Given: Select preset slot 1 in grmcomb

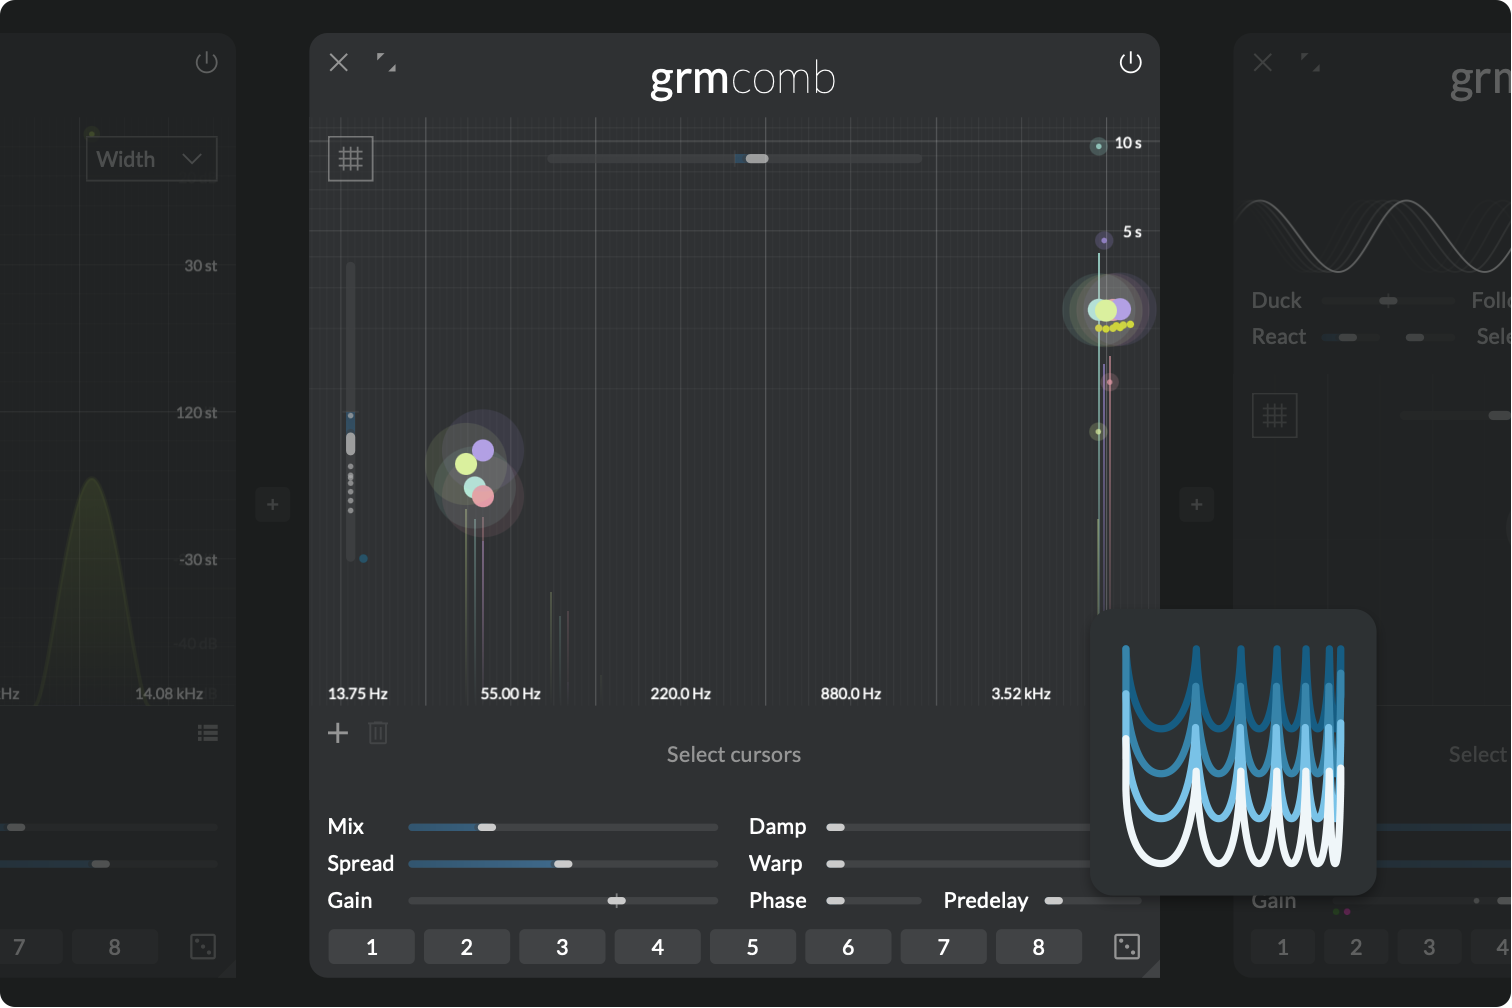Looking at the screenshot, I should point(371,947).
